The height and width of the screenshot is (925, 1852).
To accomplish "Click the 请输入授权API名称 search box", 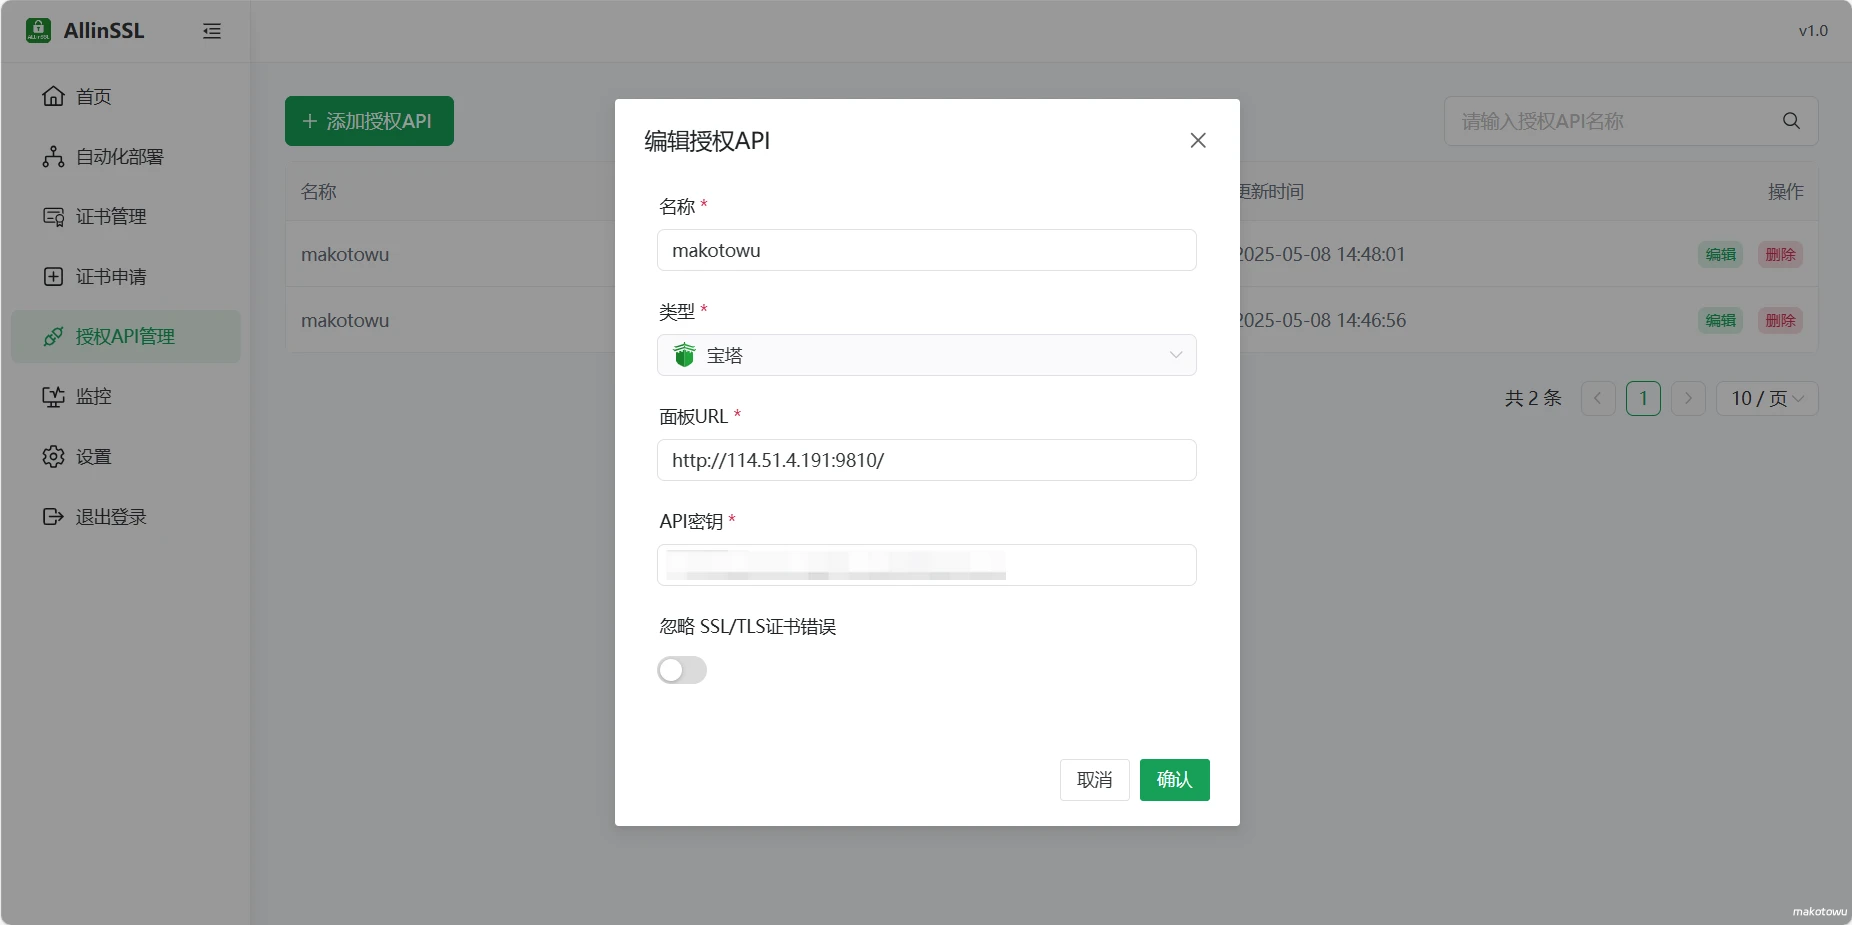I will click(x=1631, y=121).
